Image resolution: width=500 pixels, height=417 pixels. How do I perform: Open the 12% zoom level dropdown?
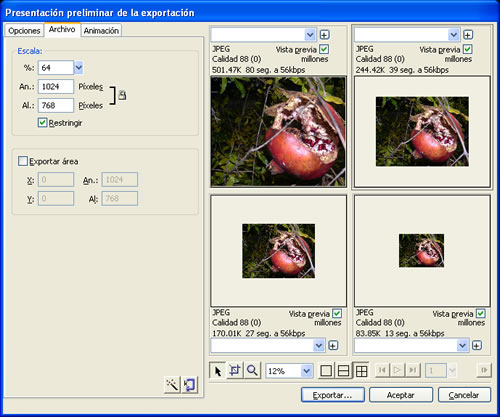(x=306, y=371)
